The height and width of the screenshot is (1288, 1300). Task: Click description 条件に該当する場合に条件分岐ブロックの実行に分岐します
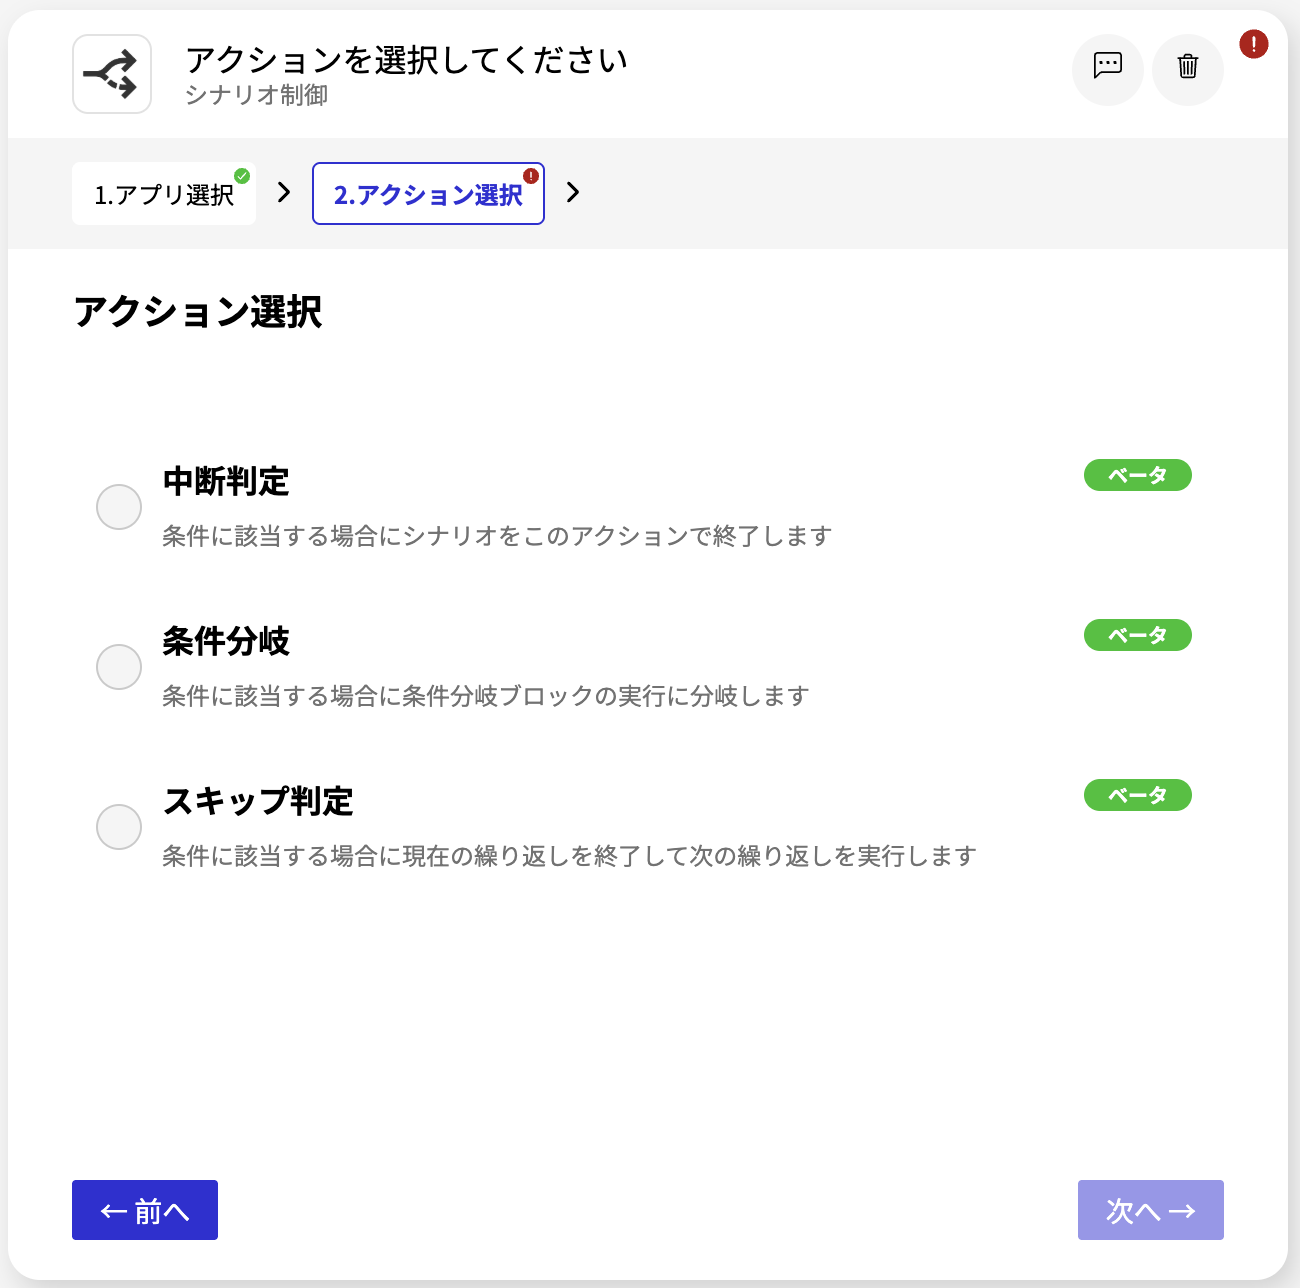pos(486,696)
